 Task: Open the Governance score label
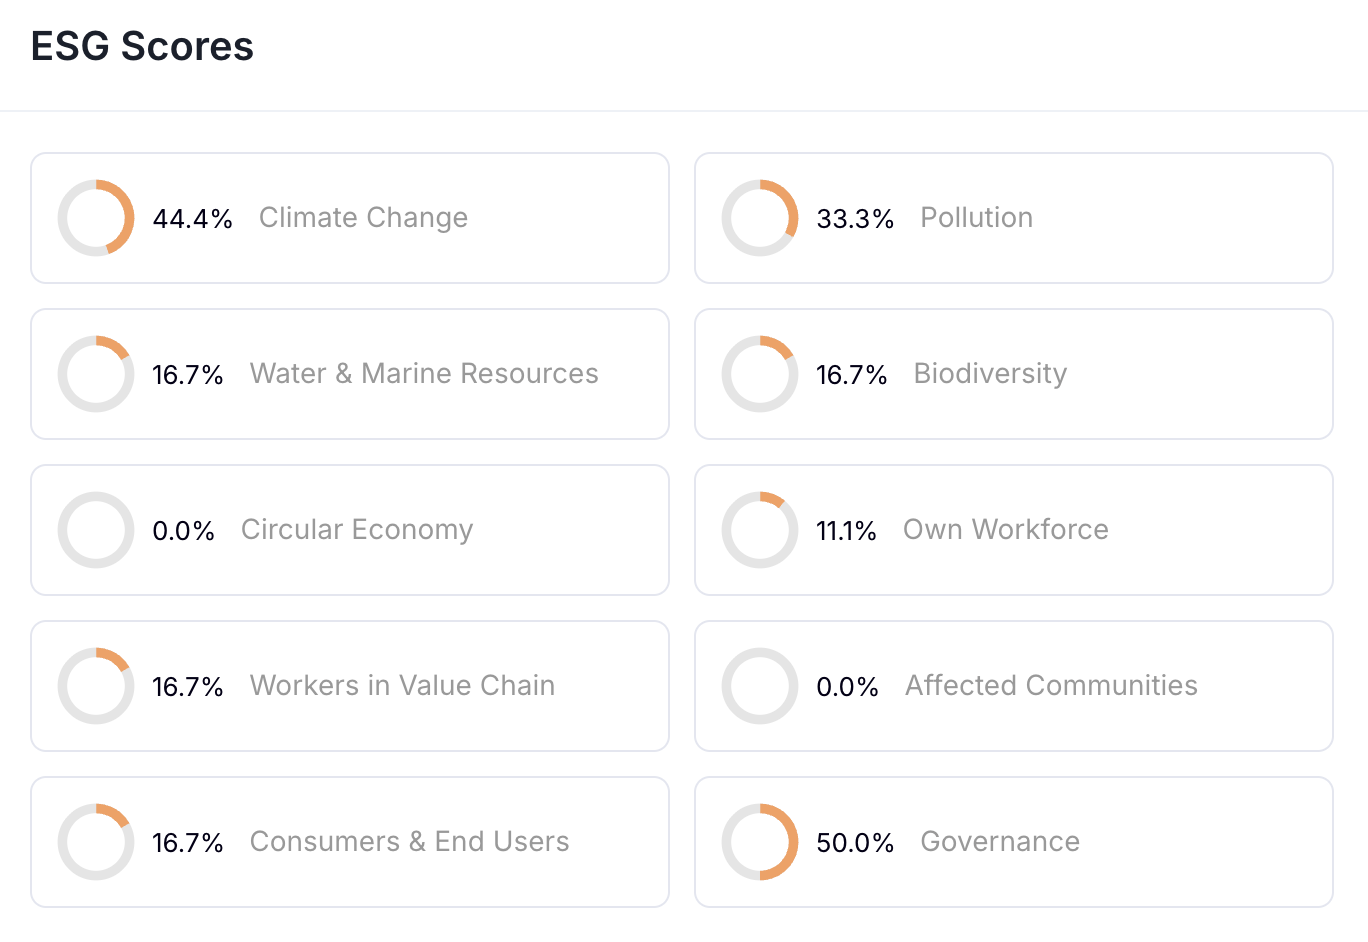pyautogui.click(x=999, y=842)
